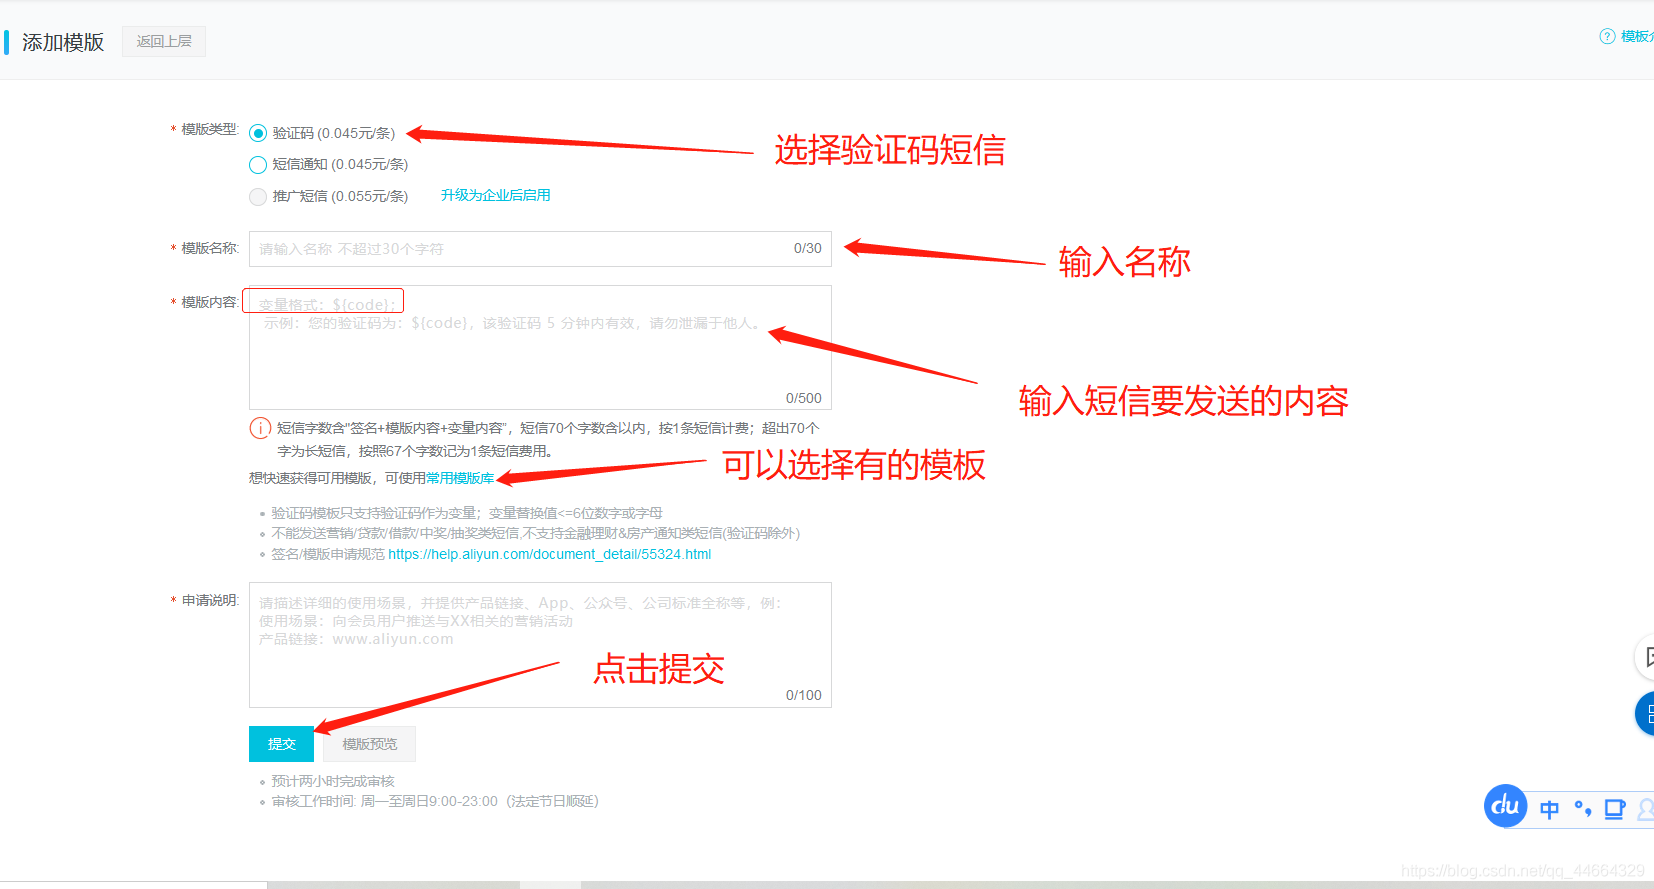
Task: Click the info warning icon beside 短信字数含
Action: click(x=260, y=428)
